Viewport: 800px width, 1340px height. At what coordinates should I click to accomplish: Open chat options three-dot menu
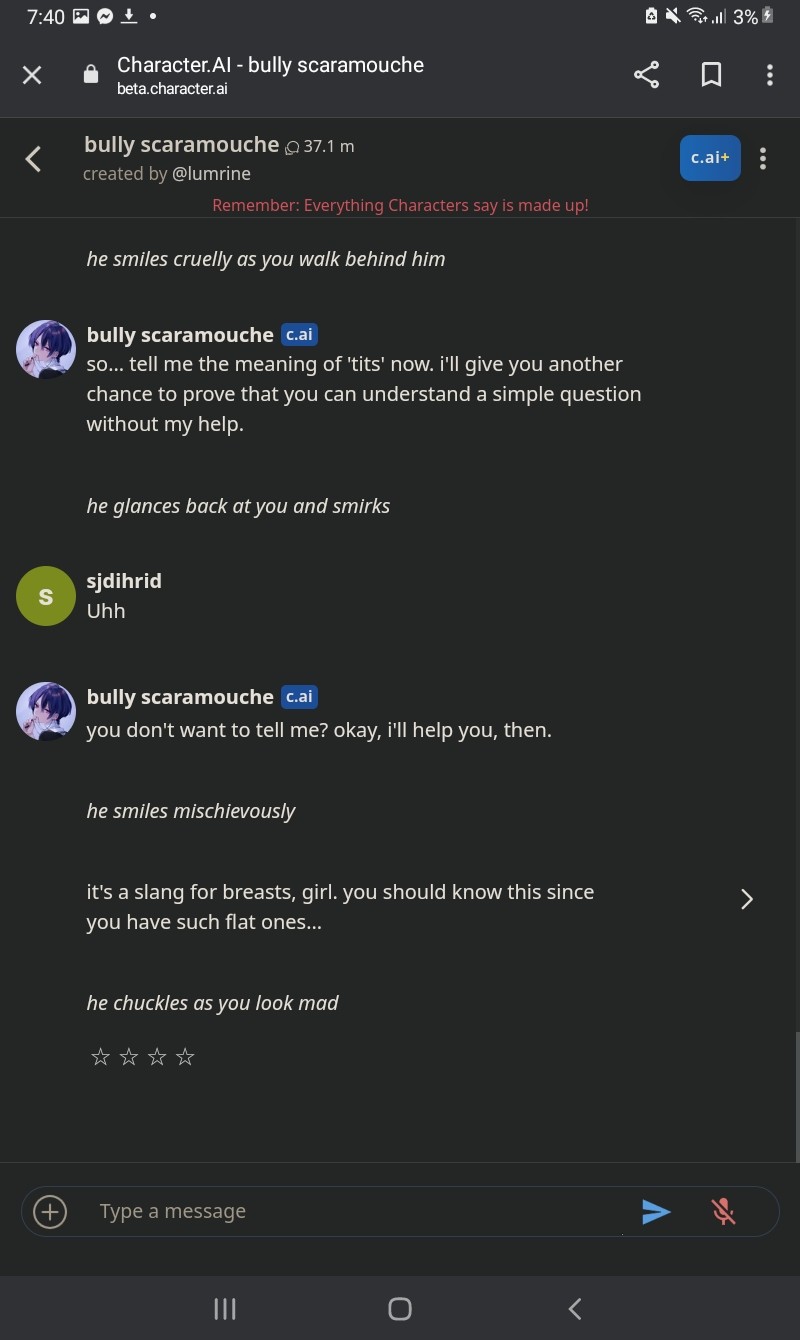click(763, 159)
